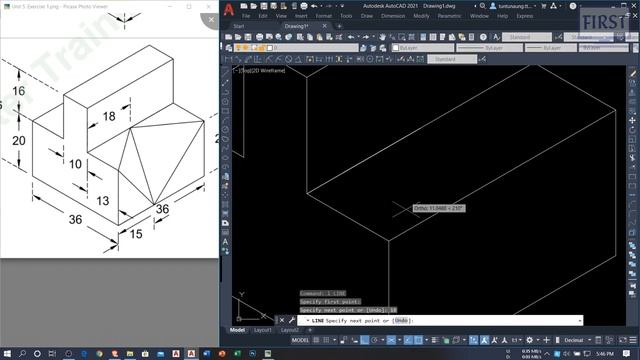Close the Drawing1 tab
640x360 pixels.
(x=324, y=26)
